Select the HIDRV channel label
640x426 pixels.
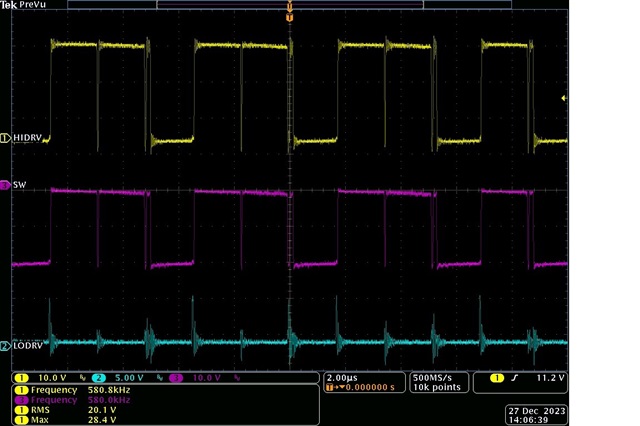[27, 138]
